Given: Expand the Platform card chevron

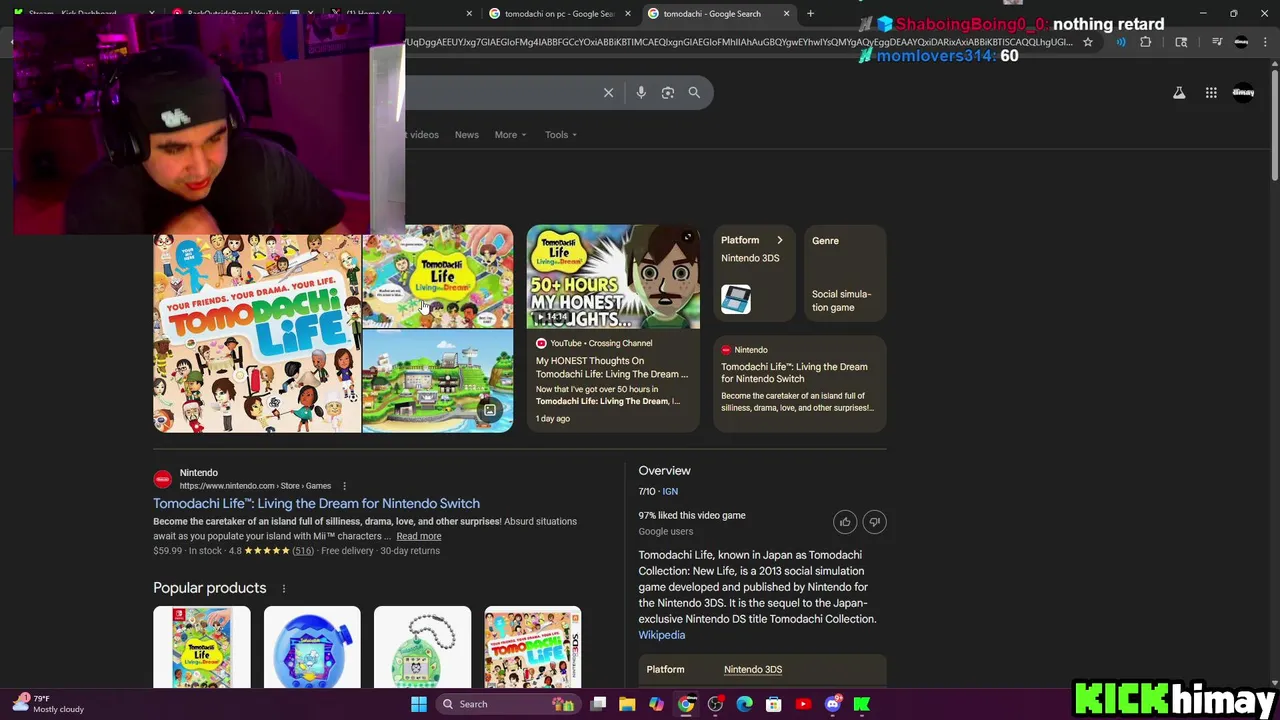Looking at the screenshot, I should 780,240.
